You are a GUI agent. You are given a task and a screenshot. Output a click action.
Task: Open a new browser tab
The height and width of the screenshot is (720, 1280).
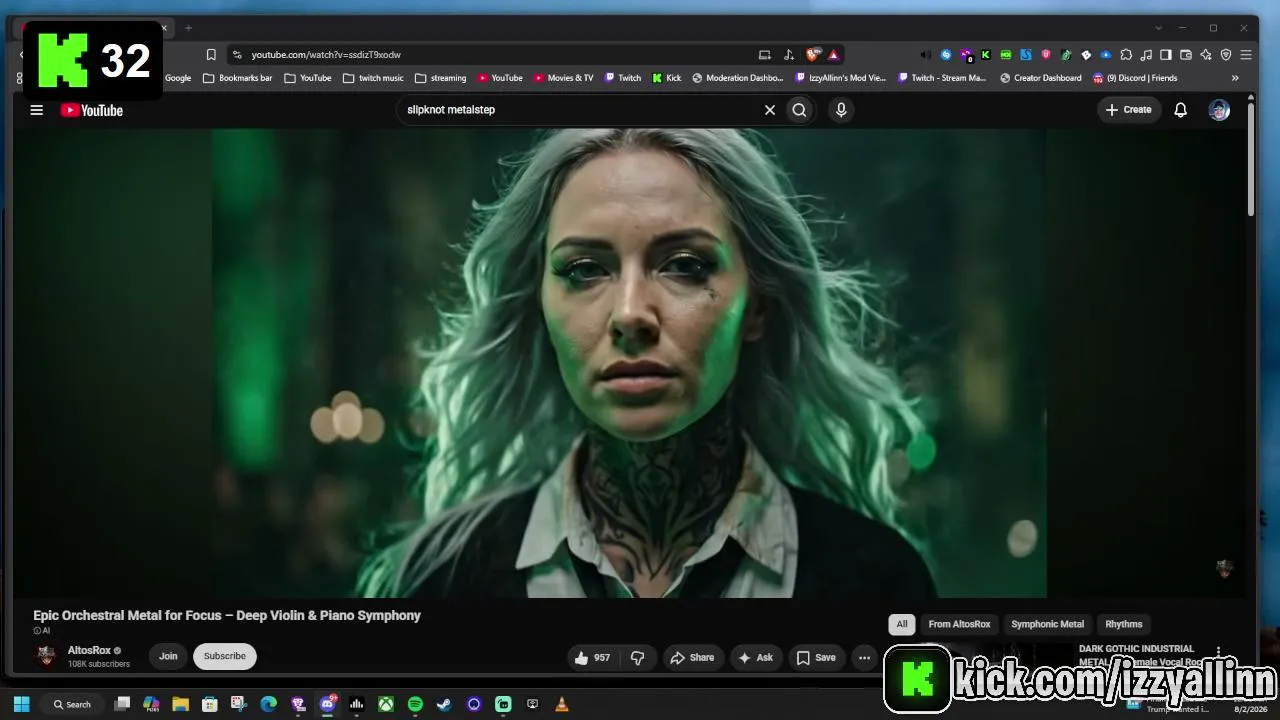(188, 28)
